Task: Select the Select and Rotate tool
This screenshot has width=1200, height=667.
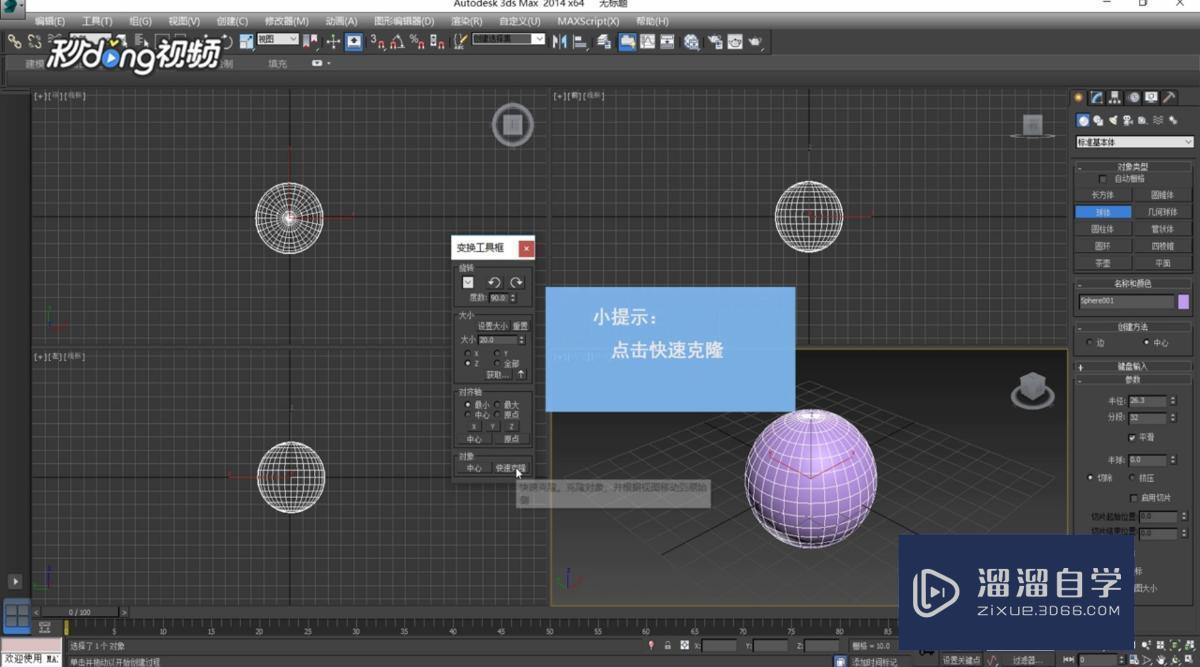Action: coord(227,41)
